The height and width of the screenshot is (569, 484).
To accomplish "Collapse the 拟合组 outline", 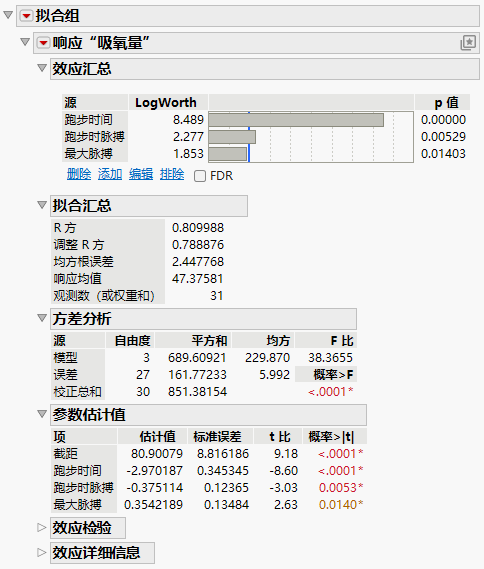I will tap(8, 15).
